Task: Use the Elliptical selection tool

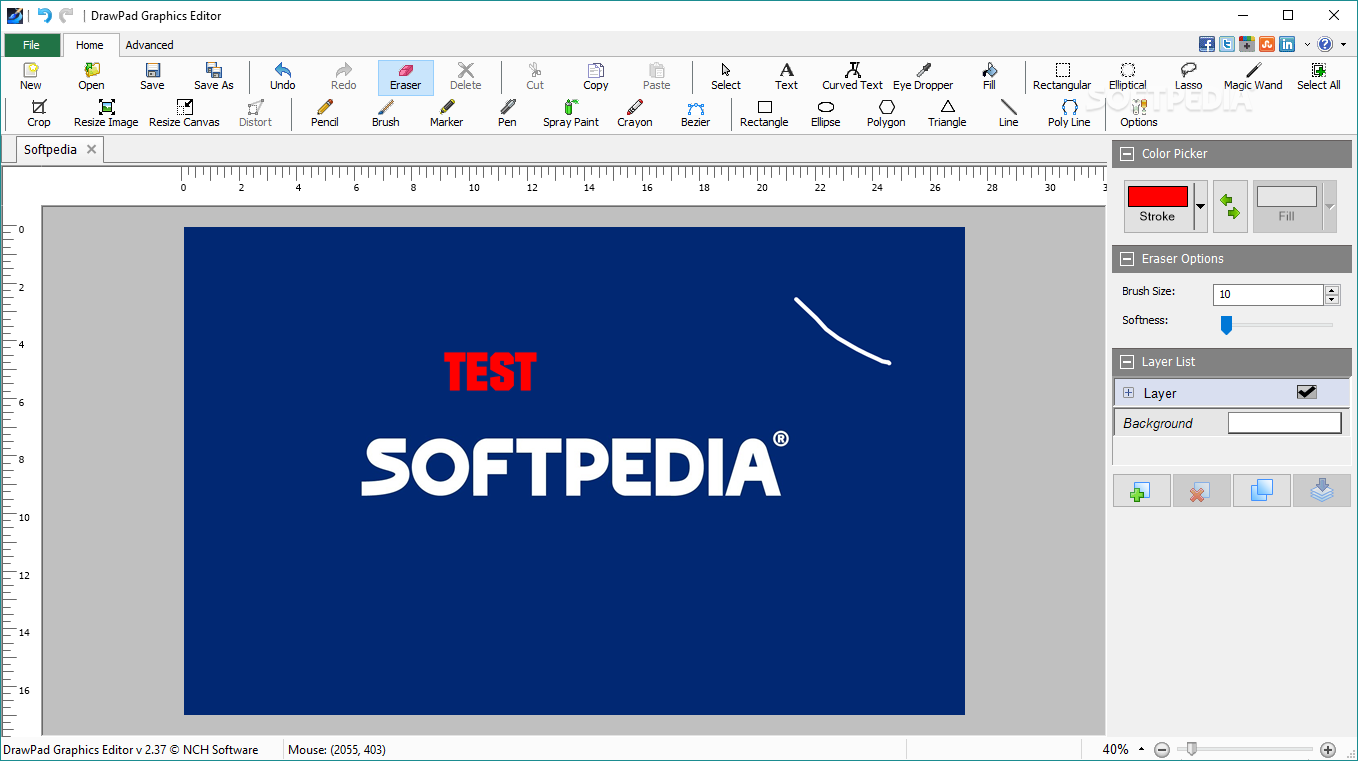Action: [x=1127, y=77]
